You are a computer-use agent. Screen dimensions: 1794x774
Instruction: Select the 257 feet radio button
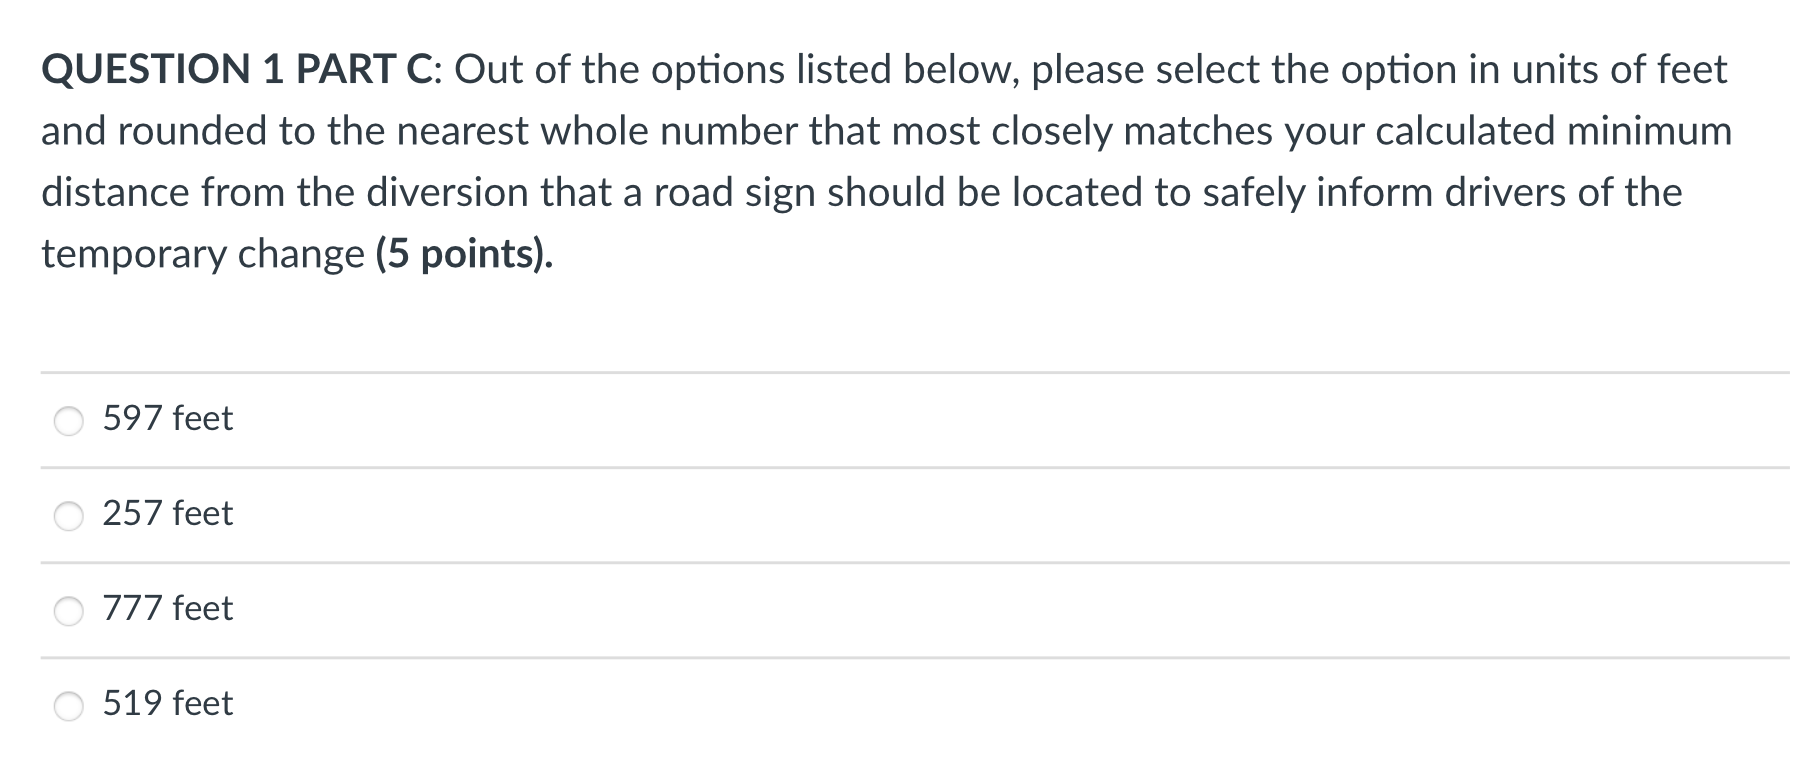point(68,516)
